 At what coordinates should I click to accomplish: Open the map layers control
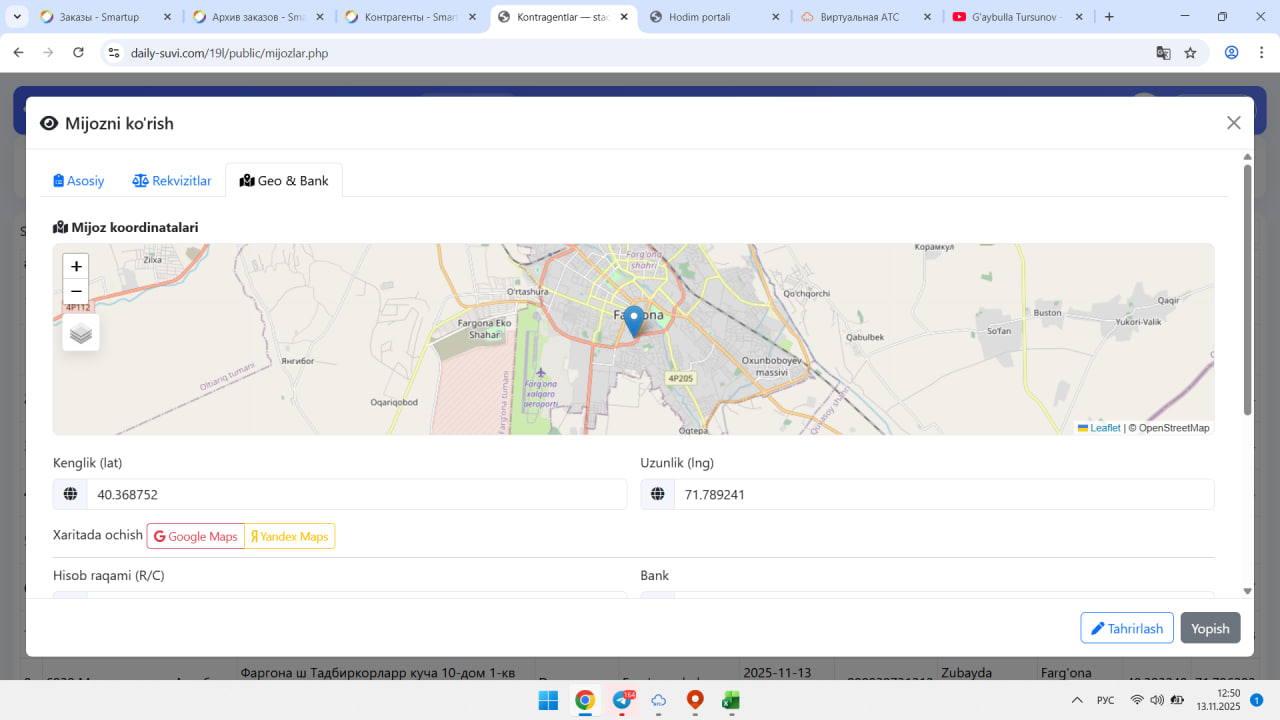[x=81, y=333]
